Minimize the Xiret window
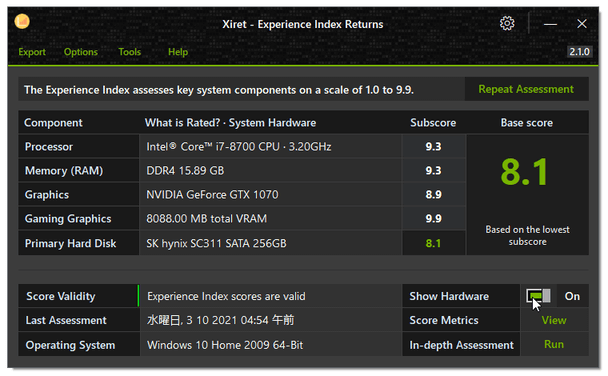The width and height of the screenshot is (608, 376). coord(550,24)
